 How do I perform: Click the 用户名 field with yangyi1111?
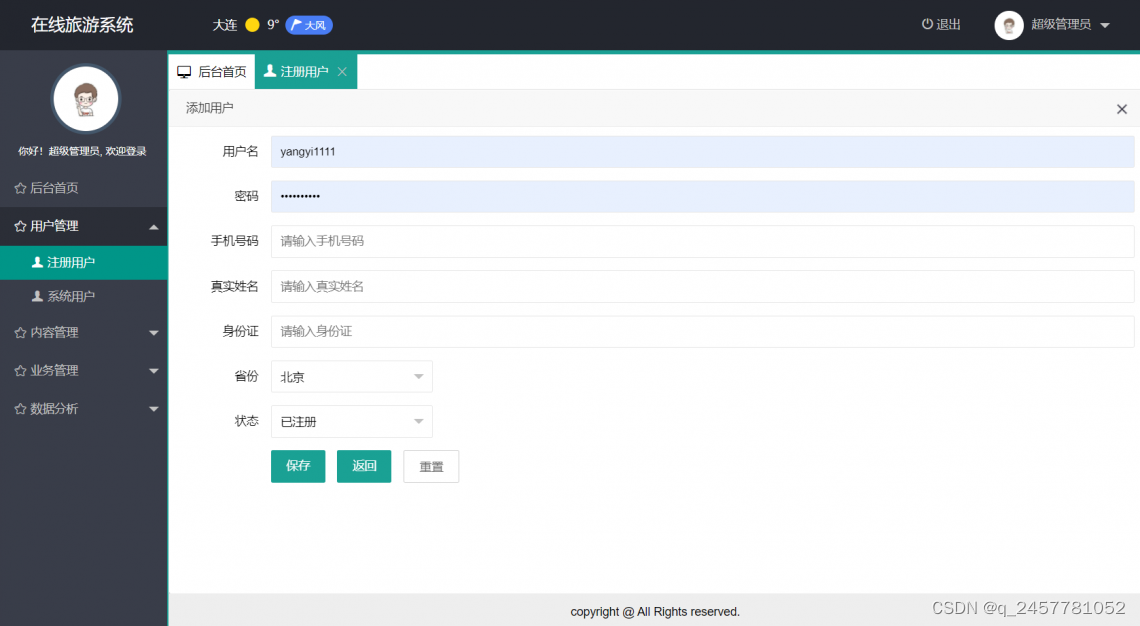point(702,152)
